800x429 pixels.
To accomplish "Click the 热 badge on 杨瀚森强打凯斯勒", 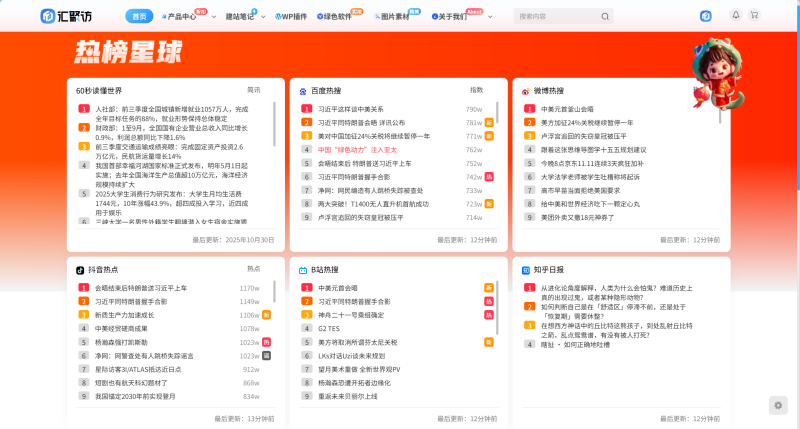I will coord(266,342).
